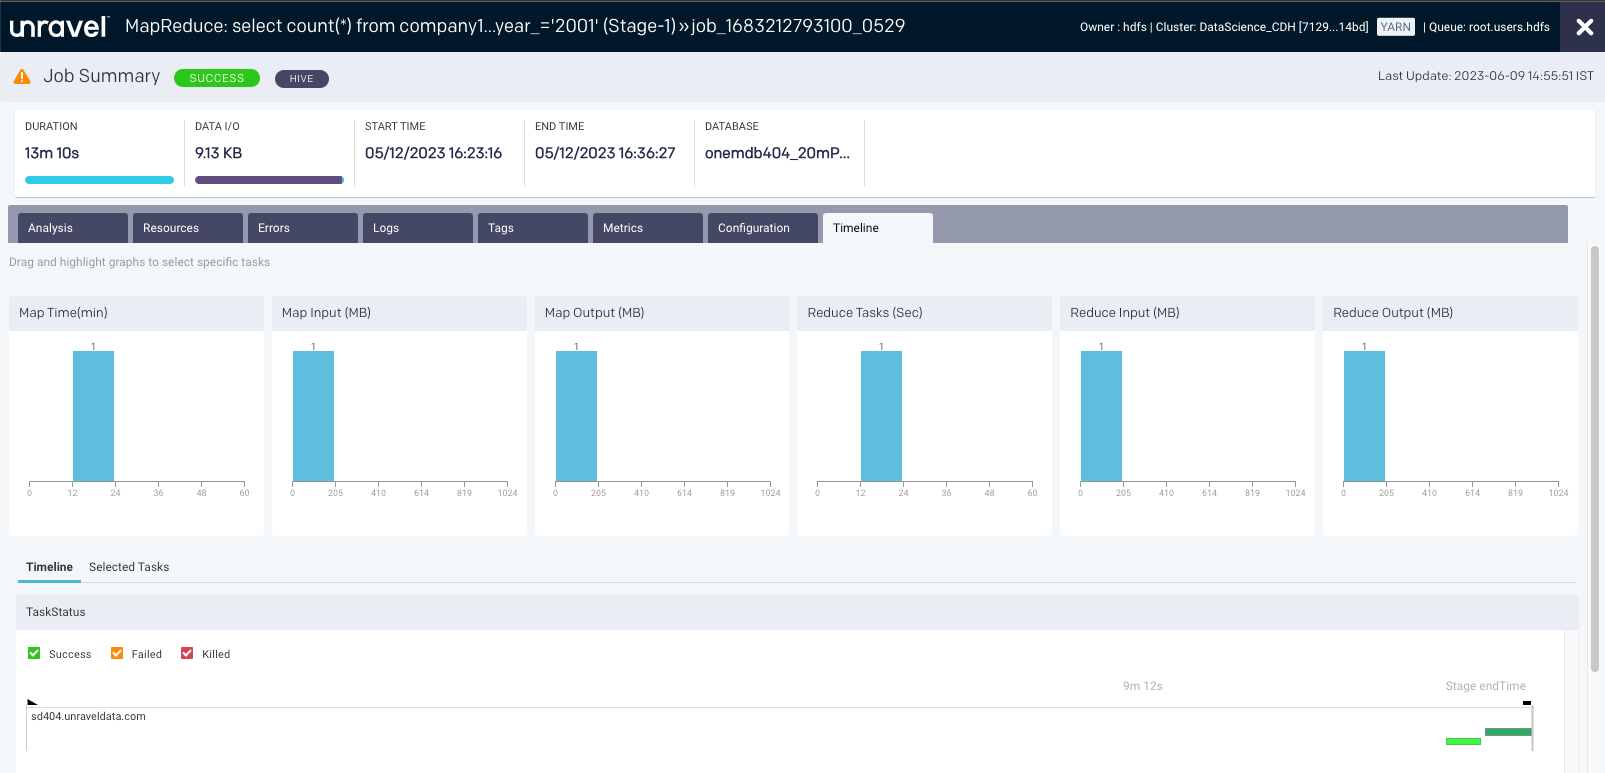
Task: Click the light green task bar in timeline
Action: point(1463,741)
